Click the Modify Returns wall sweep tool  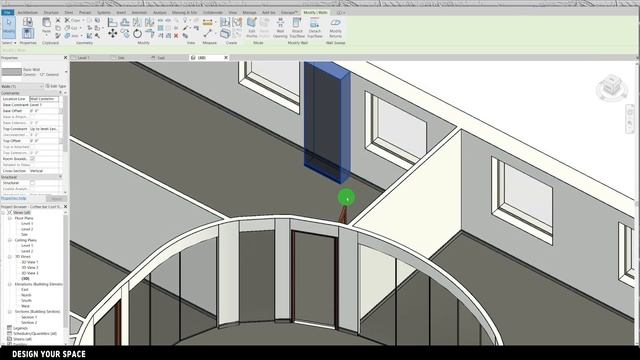click(336, 28)
